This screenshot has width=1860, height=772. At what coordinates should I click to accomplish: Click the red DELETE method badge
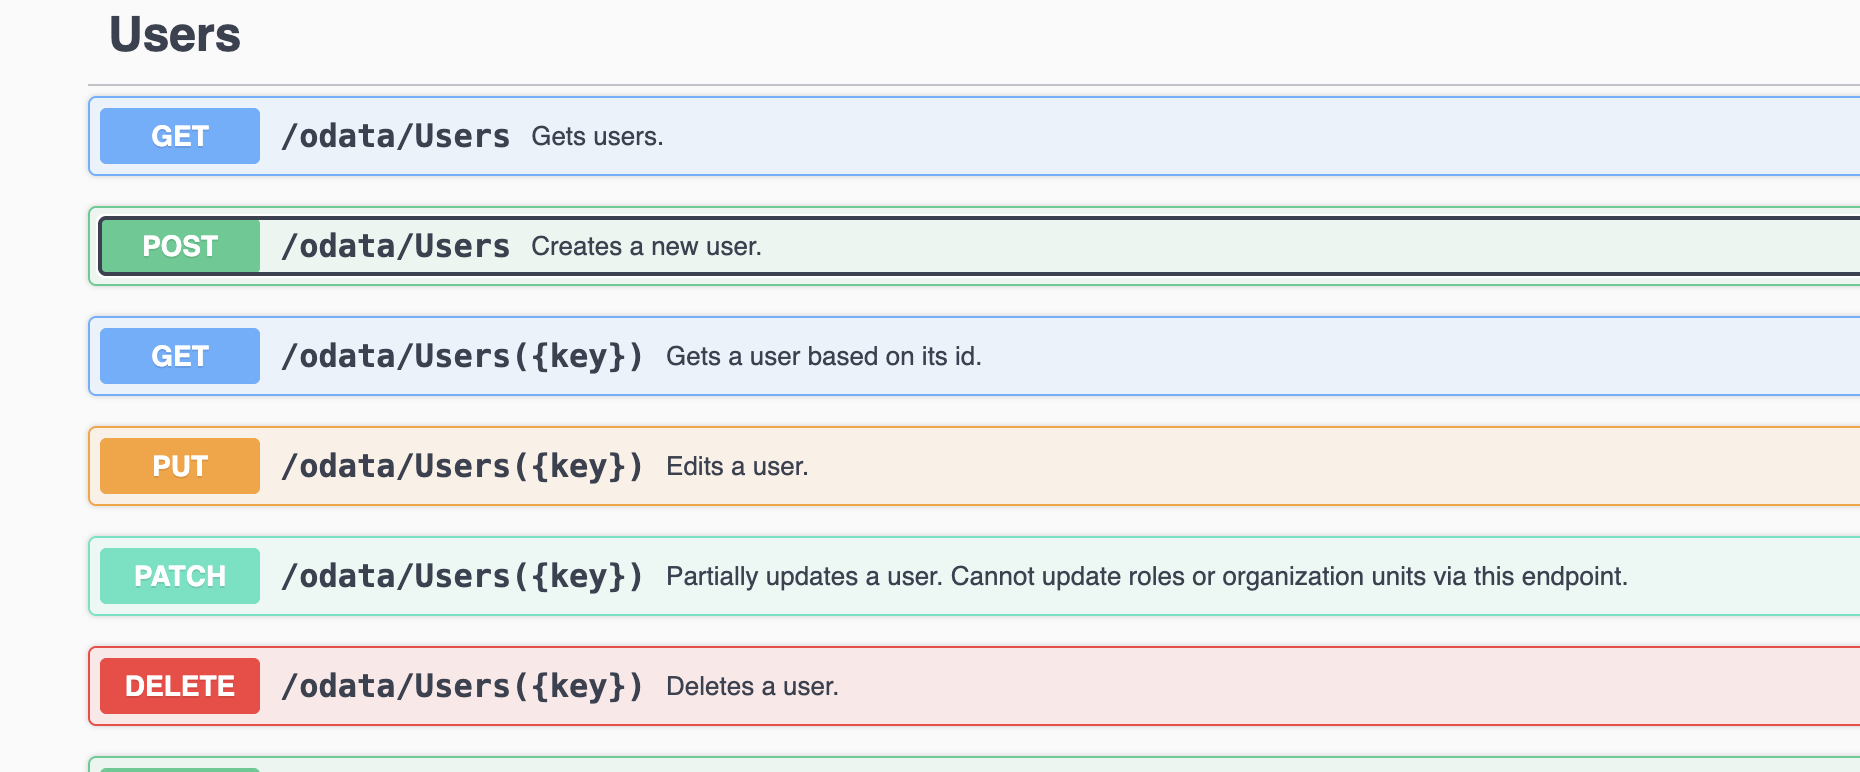pyautogui.click(x=180, y=686)
